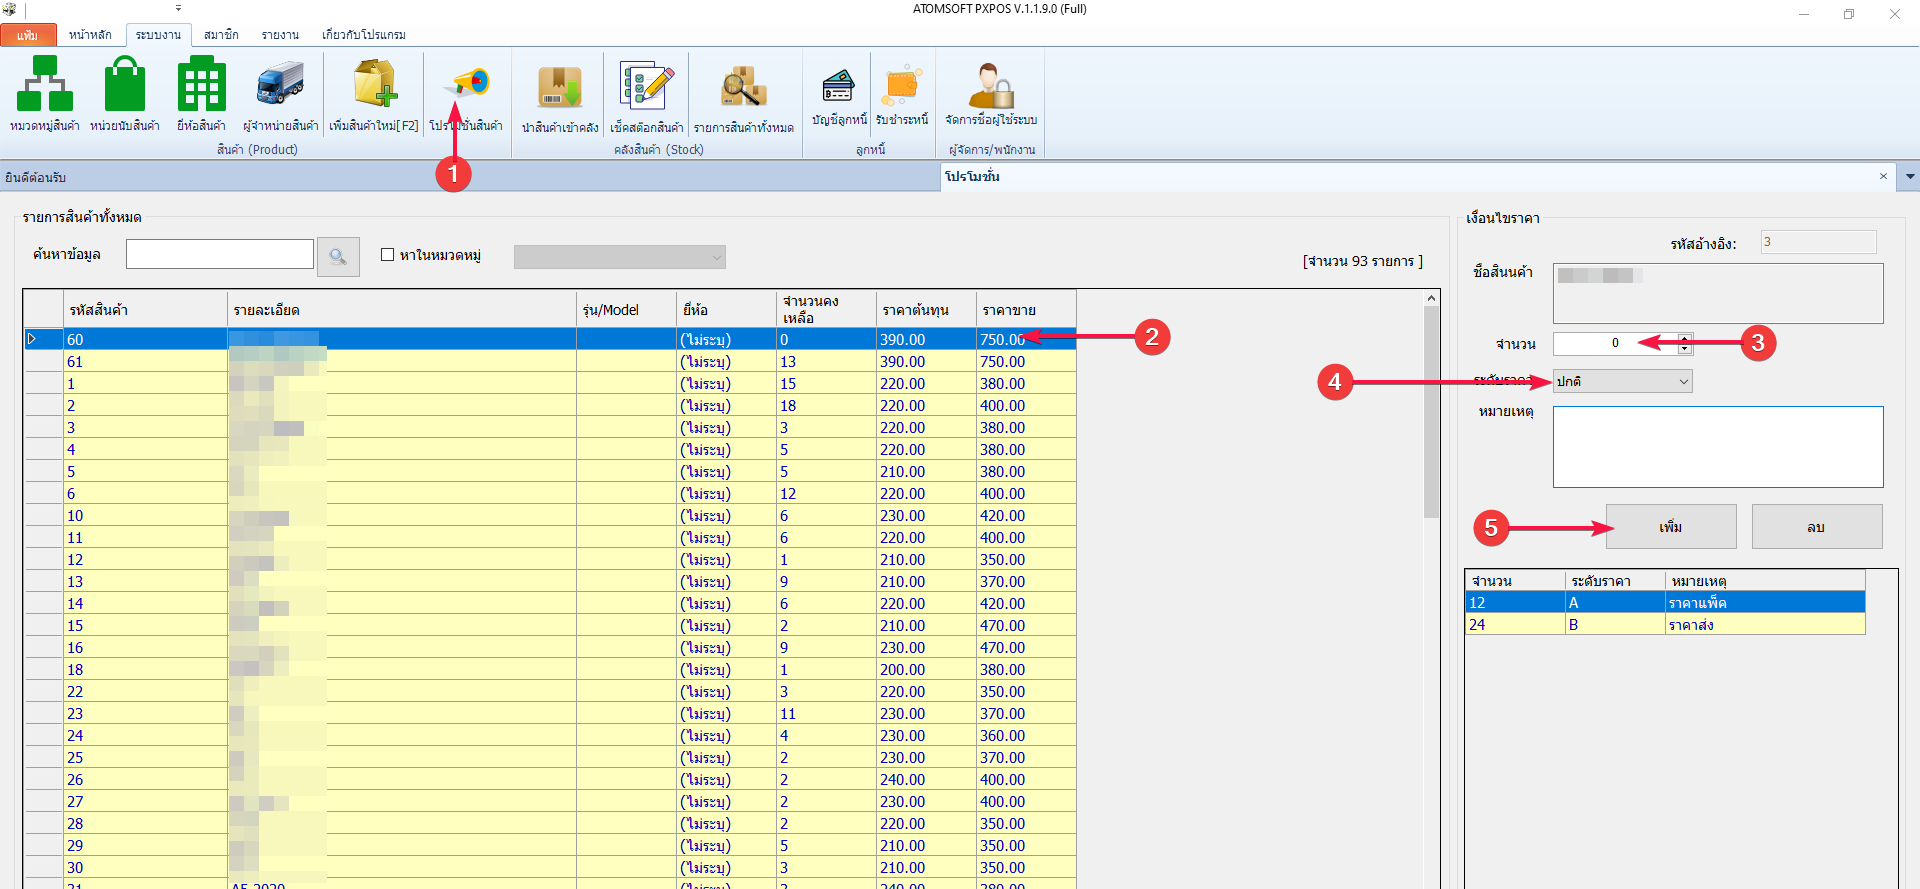The image size is (1920, 889).
Task: Click the รับชำระหนี้ wallet icon
Action: [902, 94]
